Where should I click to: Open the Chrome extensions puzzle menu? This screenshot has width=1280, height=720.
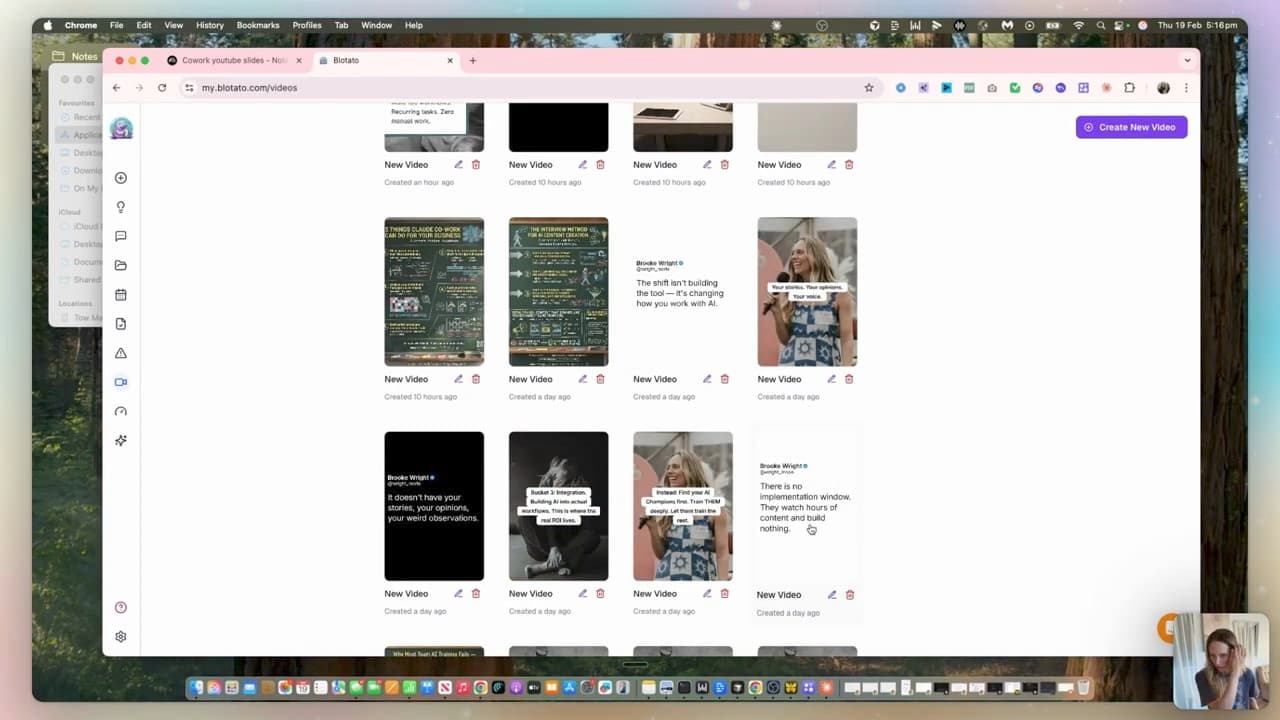point(1129,88)
